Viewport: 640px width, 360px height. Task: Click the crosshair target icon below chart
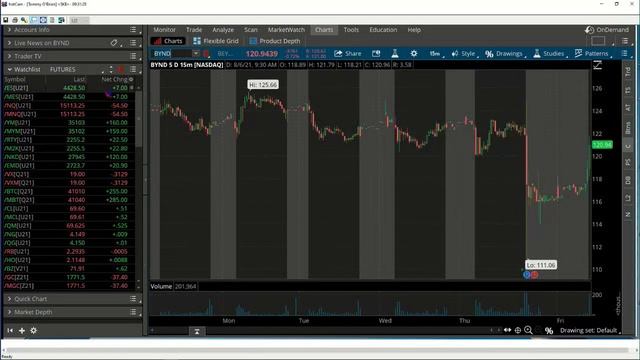pyautogui.click(x=518, y=330)
